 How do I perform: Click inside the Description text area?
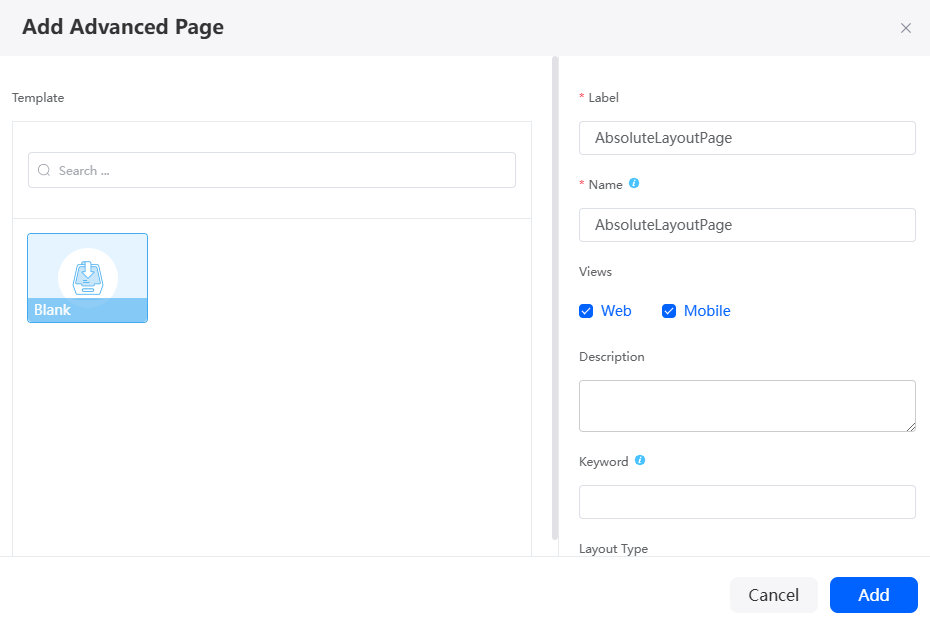[x=747, y=406]
